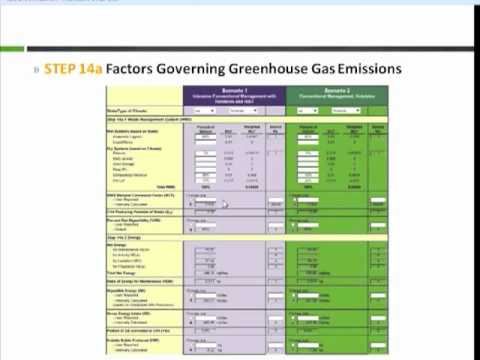Image resolution: width=480 pixels, height=360 pixels.
Task: Select Scenario 2 Volatile Solids user-reported radio
Action: click(293, 345)
